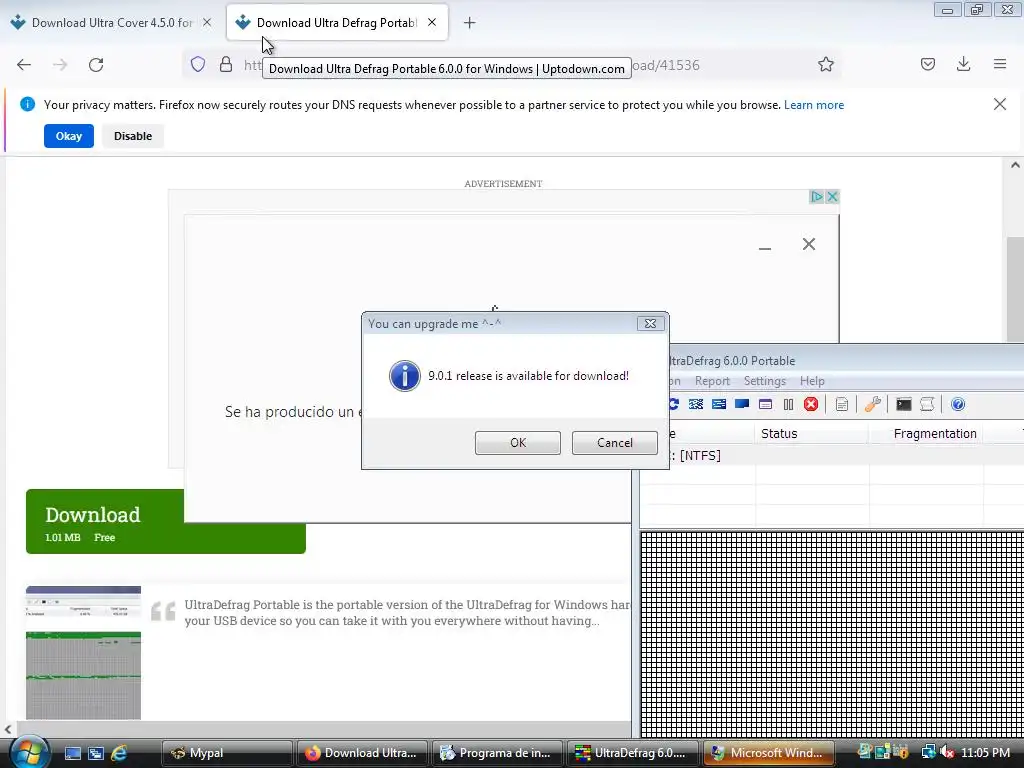Click the boot script icon in UltraDefrag
Screen dimensions: 1024x768
pyautogui.click(x=927, y=404)
